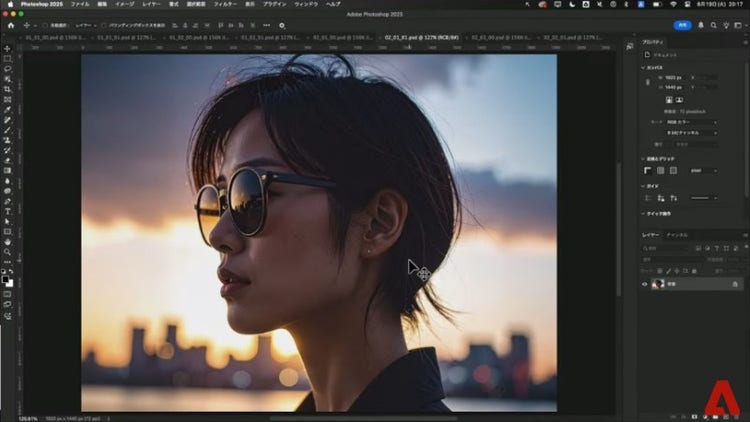Enable show bounding box checkbox
The image size is (750, 422).
[x=104, y=25]
